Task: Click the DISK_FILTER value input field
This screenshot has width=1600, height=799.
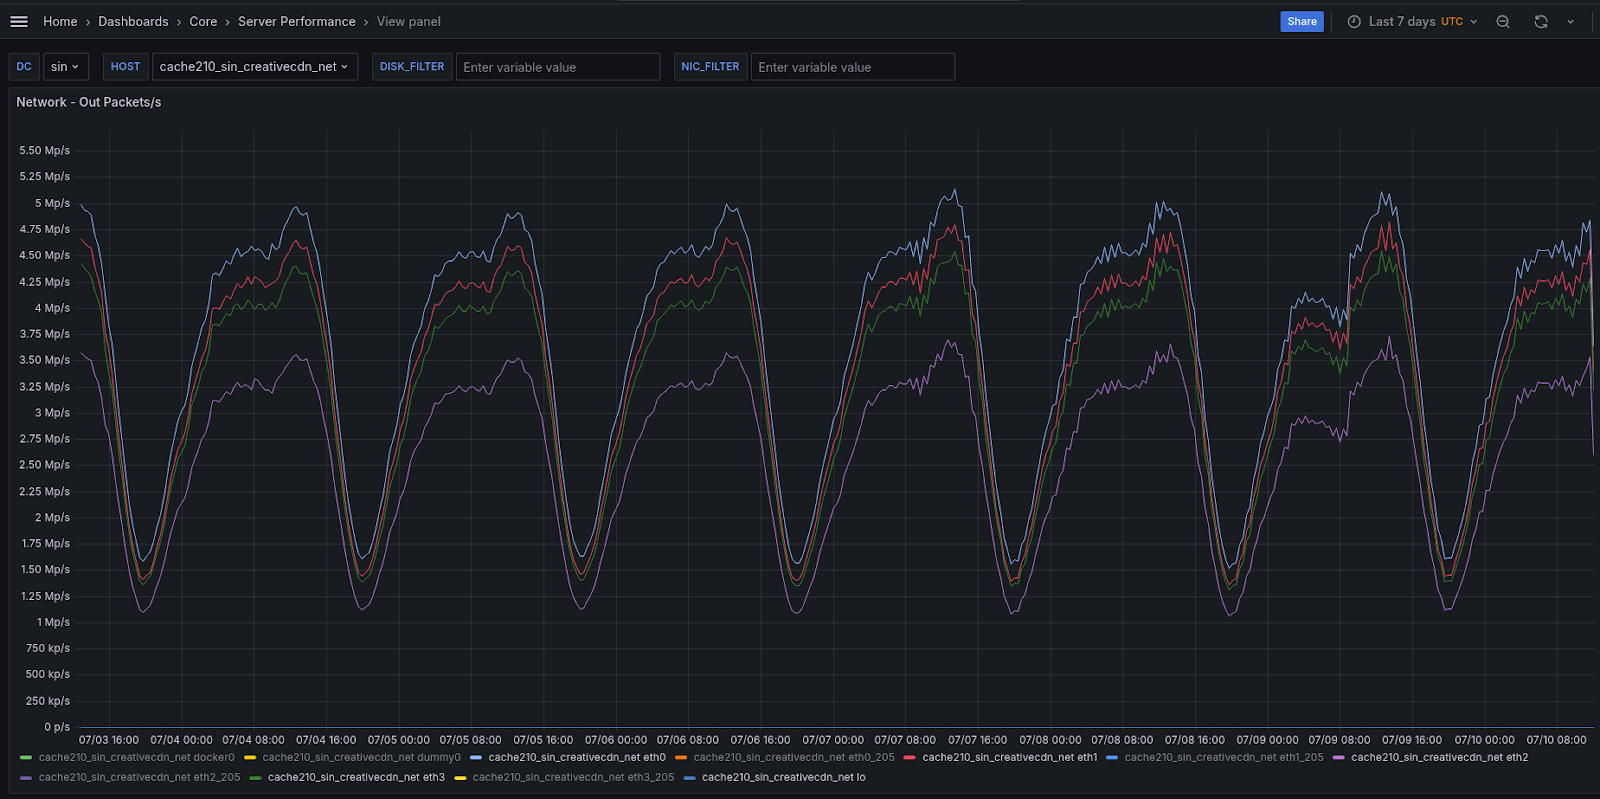Action: pos(558,67)
